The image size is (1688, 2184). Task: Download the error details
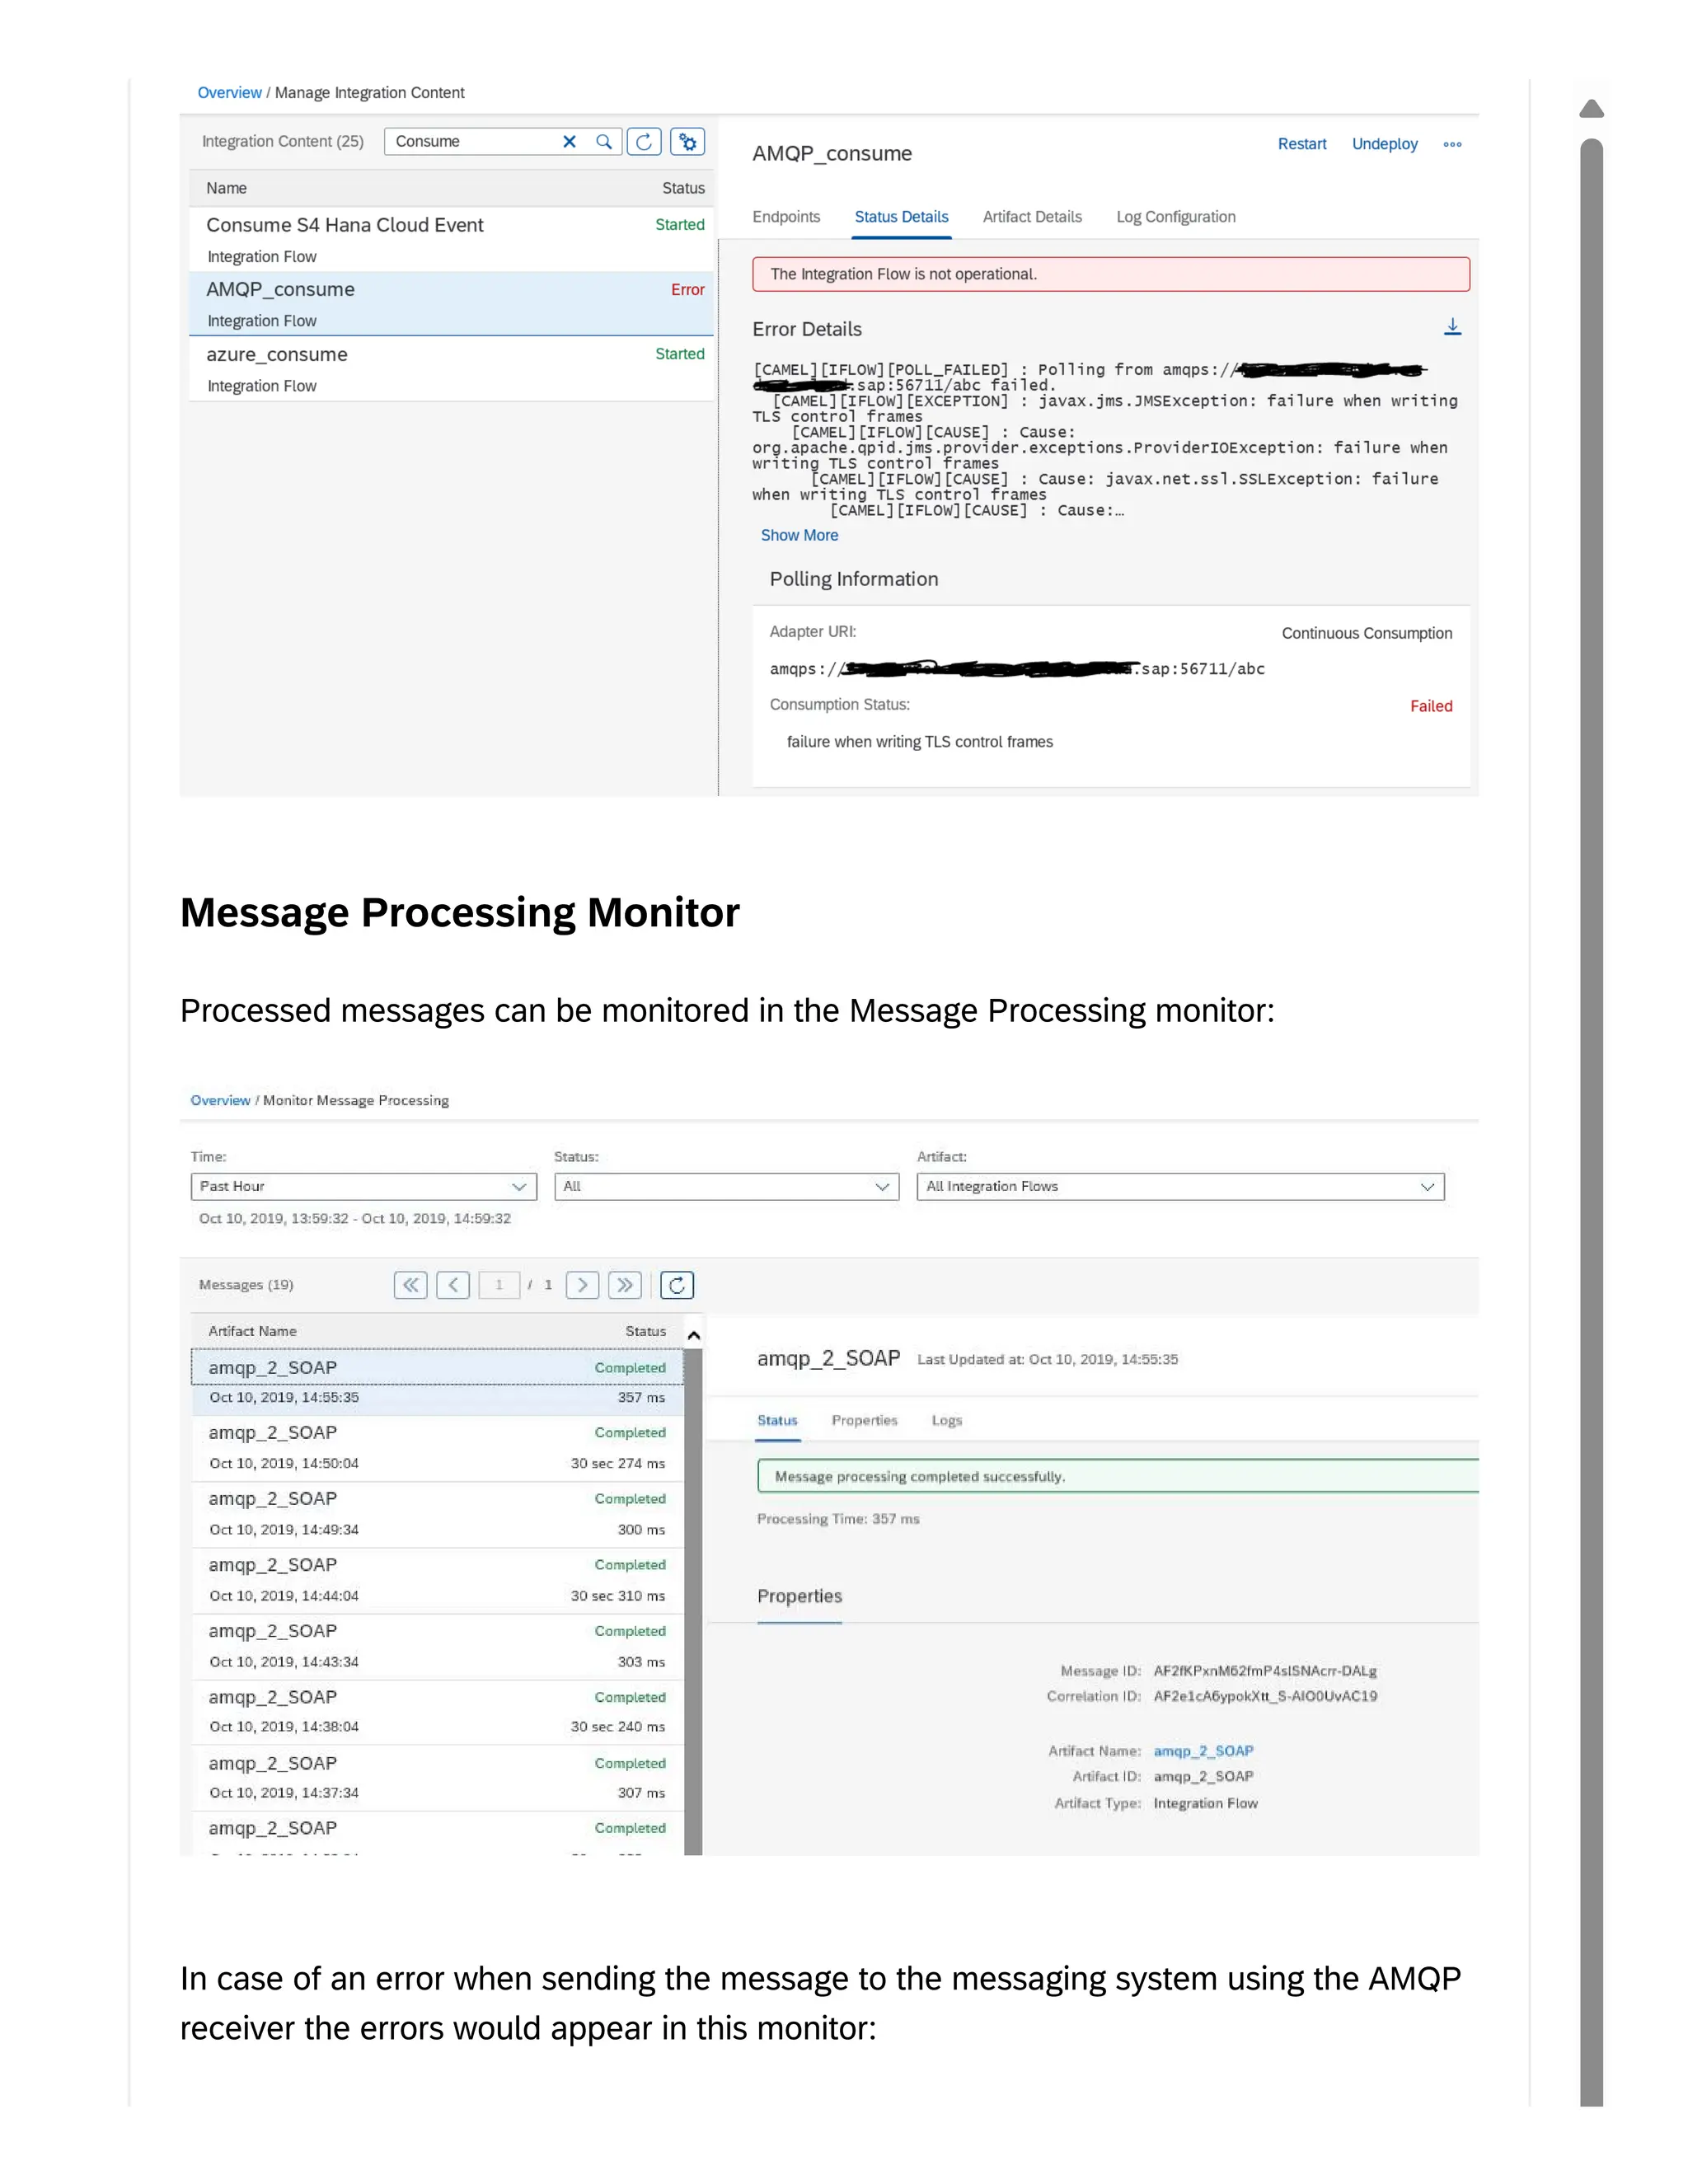pos(1453,327)
